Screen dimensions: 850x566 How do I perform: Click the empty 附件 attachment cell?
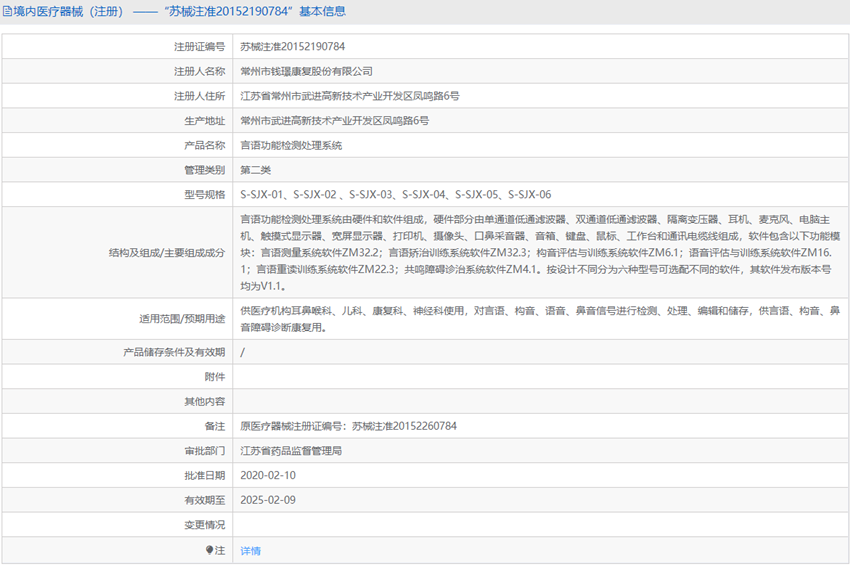click(x=538, y=376)
